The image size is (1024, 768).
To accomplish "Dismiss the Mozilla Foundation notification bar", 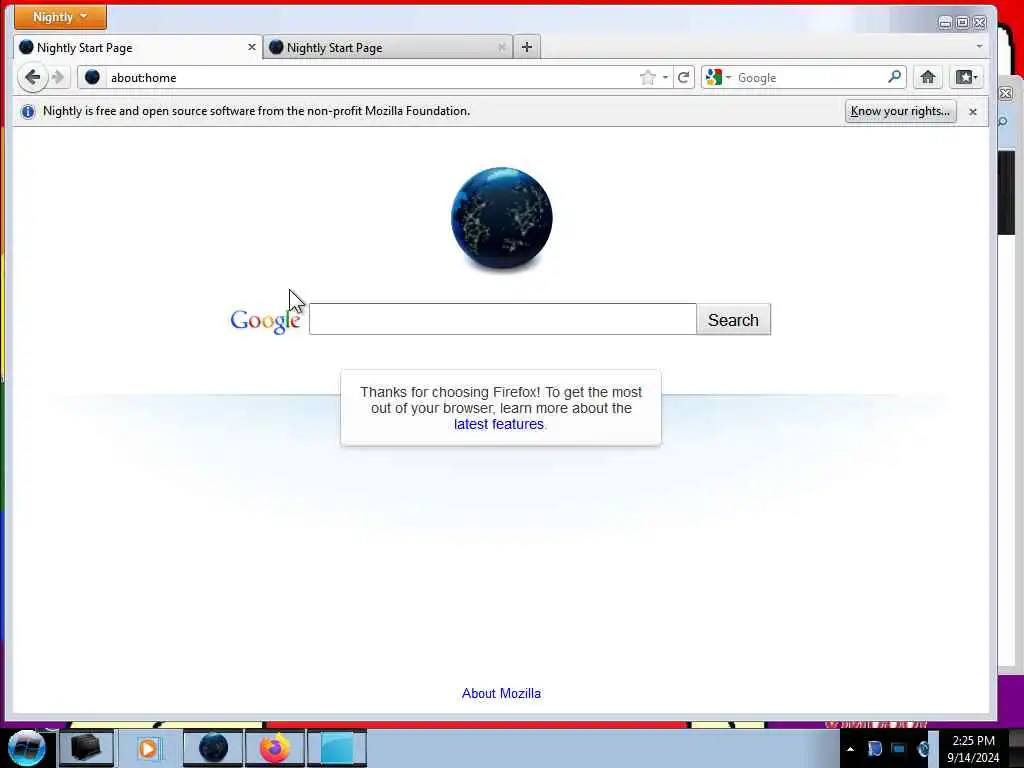I will coord(972,112).
